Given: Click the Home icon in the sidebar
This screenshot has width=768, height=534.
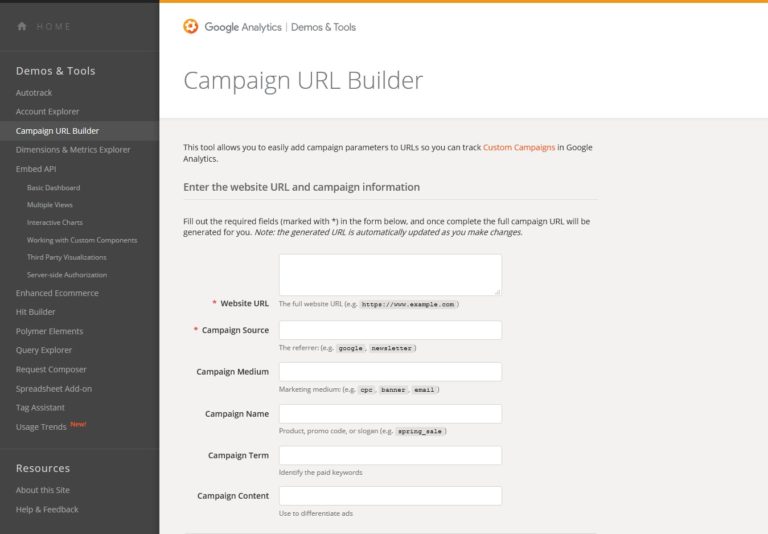Looking at the screenshot, I should (22, 26).
